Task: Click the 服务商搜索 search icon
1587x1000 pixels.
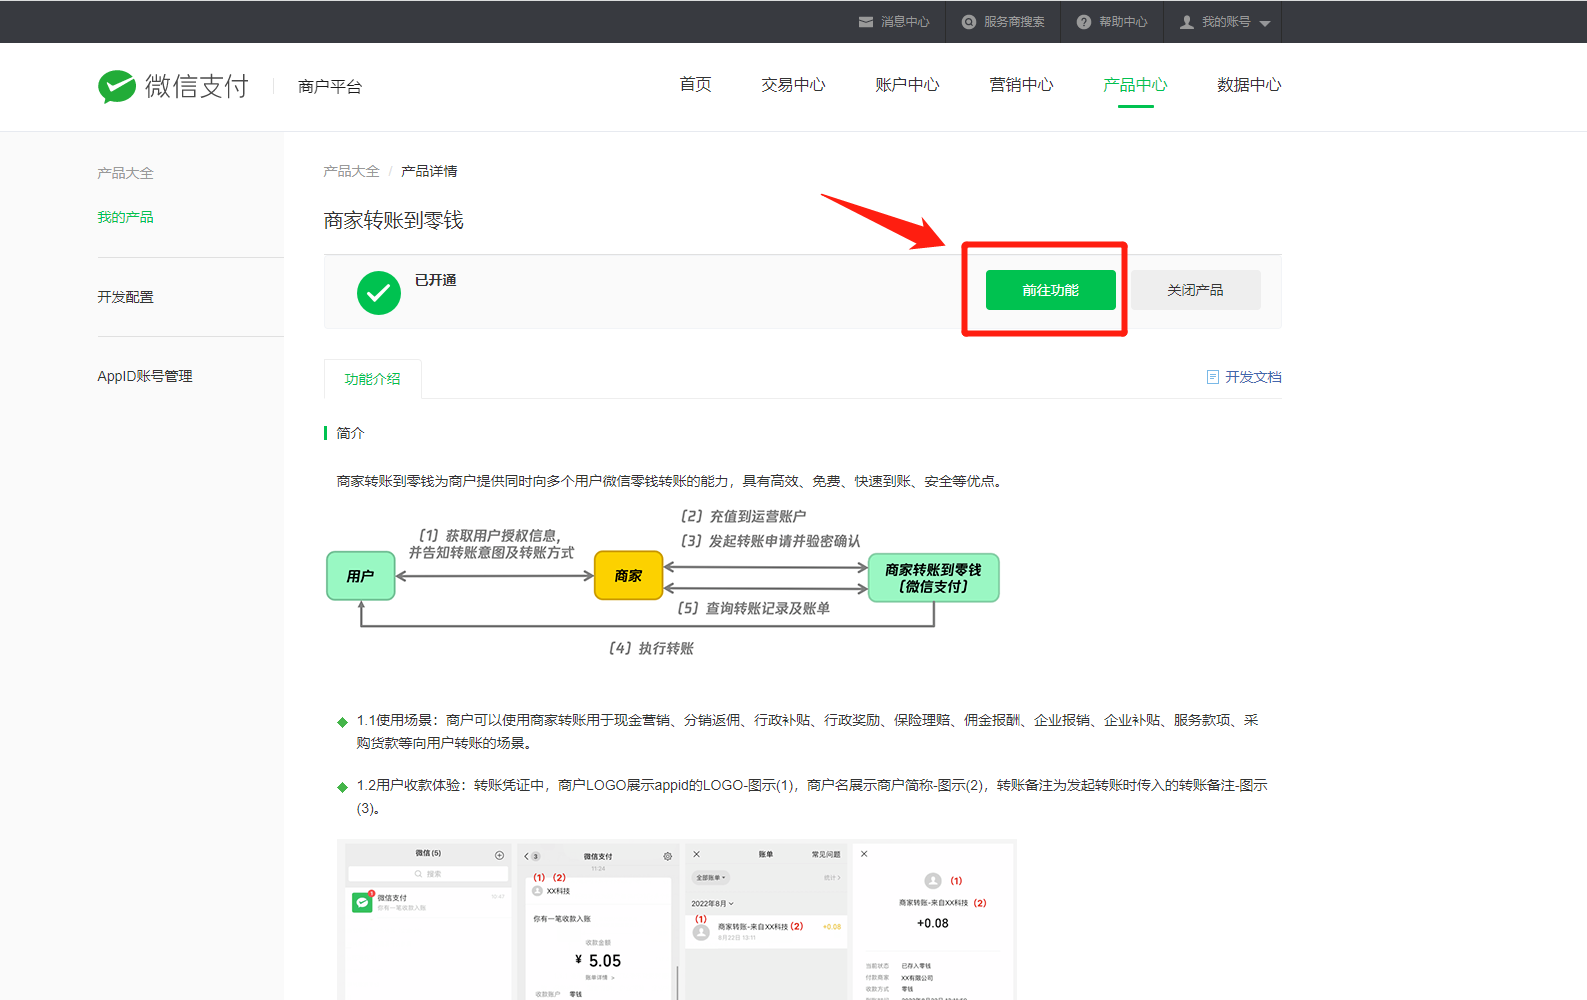Action: pos(969,22)
